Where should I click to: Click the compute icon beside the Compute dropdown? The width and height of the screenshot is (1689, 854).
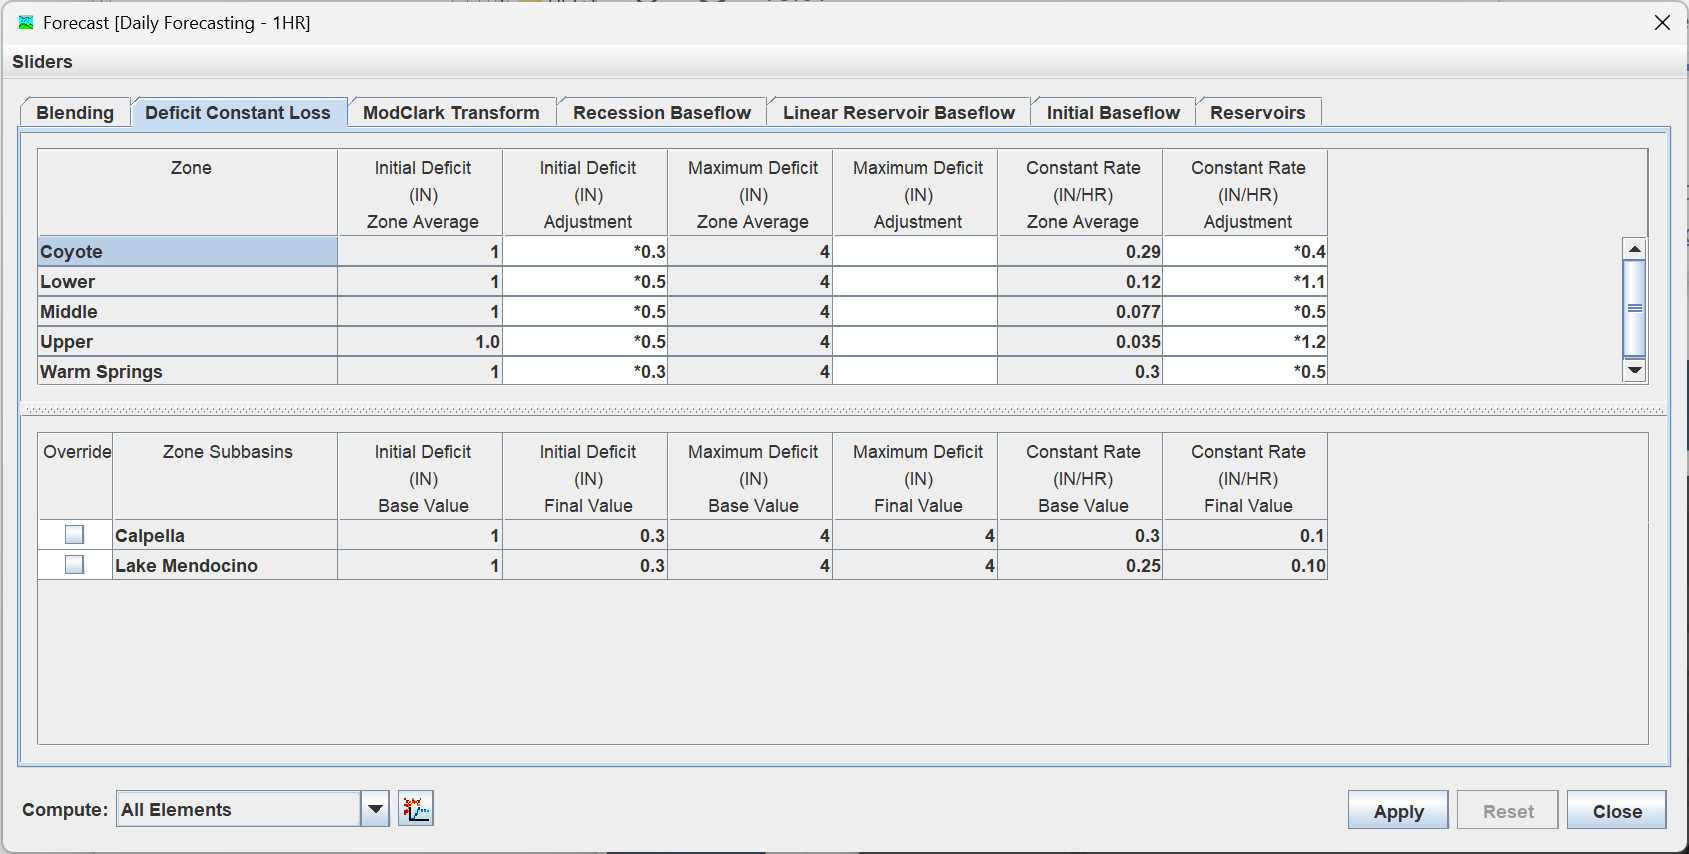[416, 808]
